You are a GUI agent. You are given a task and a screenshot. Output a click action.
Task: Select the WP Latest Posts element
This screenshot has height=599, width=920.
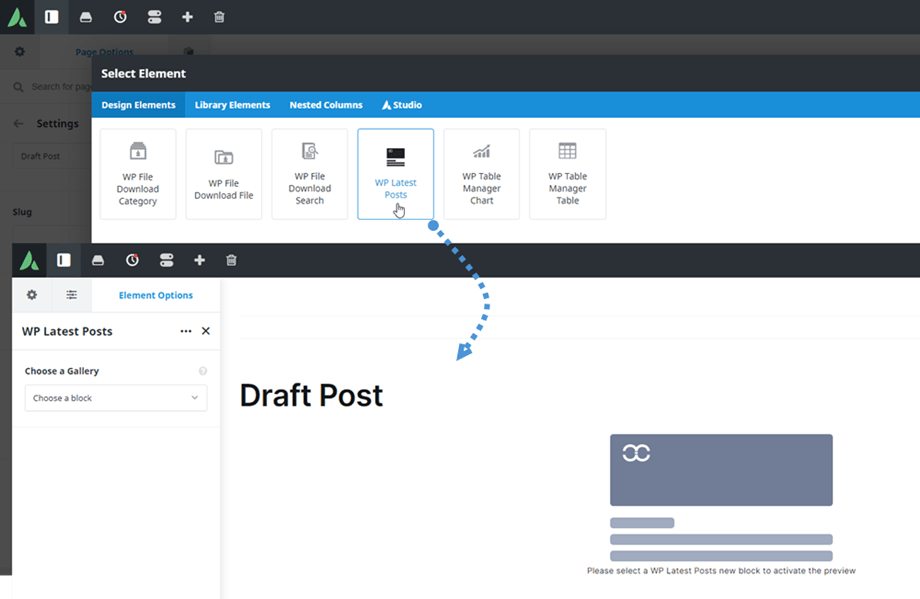coord(395,173)
